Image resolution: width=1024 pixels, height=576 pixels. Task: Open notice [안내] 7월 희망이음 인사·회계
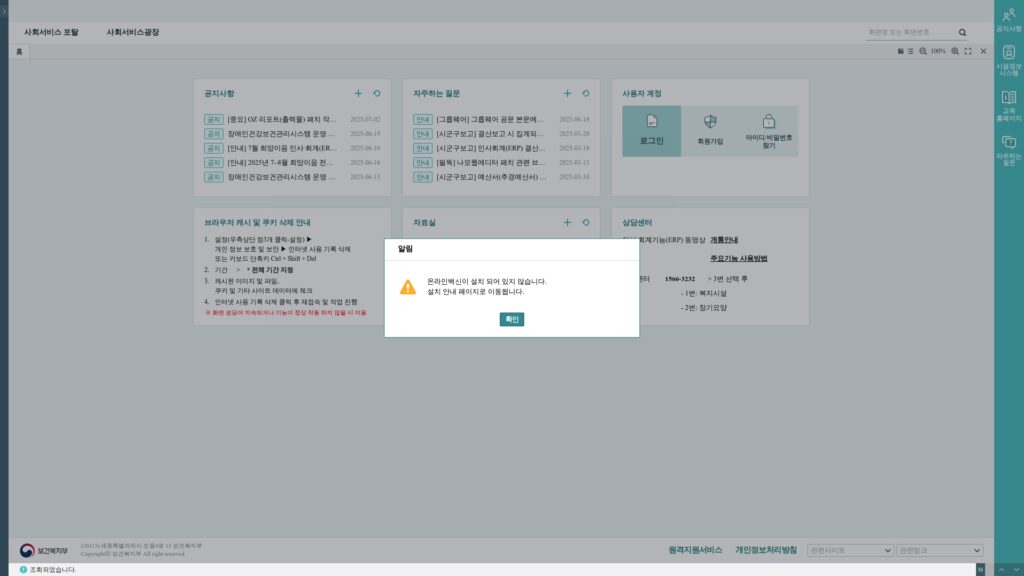(x=281, y=148)
